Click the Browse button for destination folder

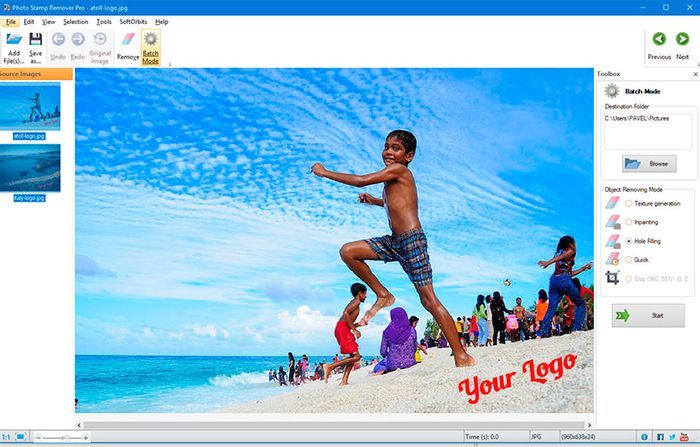(x=649, y=164)
